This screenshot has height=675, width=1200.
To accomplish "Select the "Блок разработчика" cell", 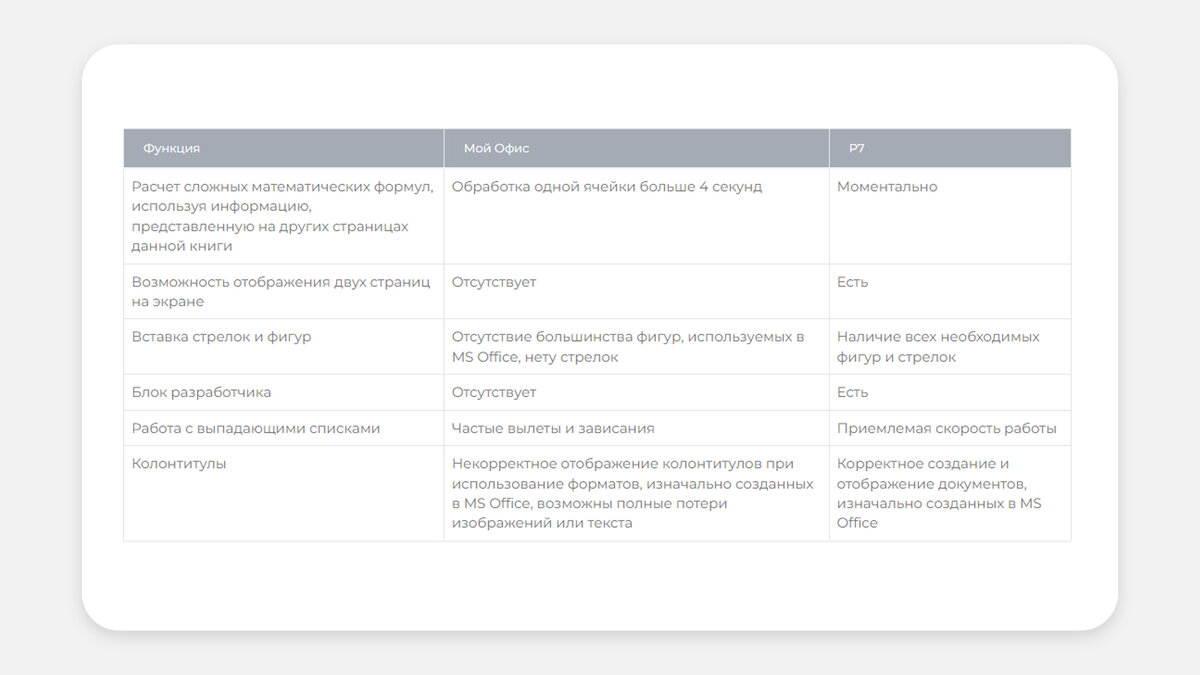I will 284,392.
